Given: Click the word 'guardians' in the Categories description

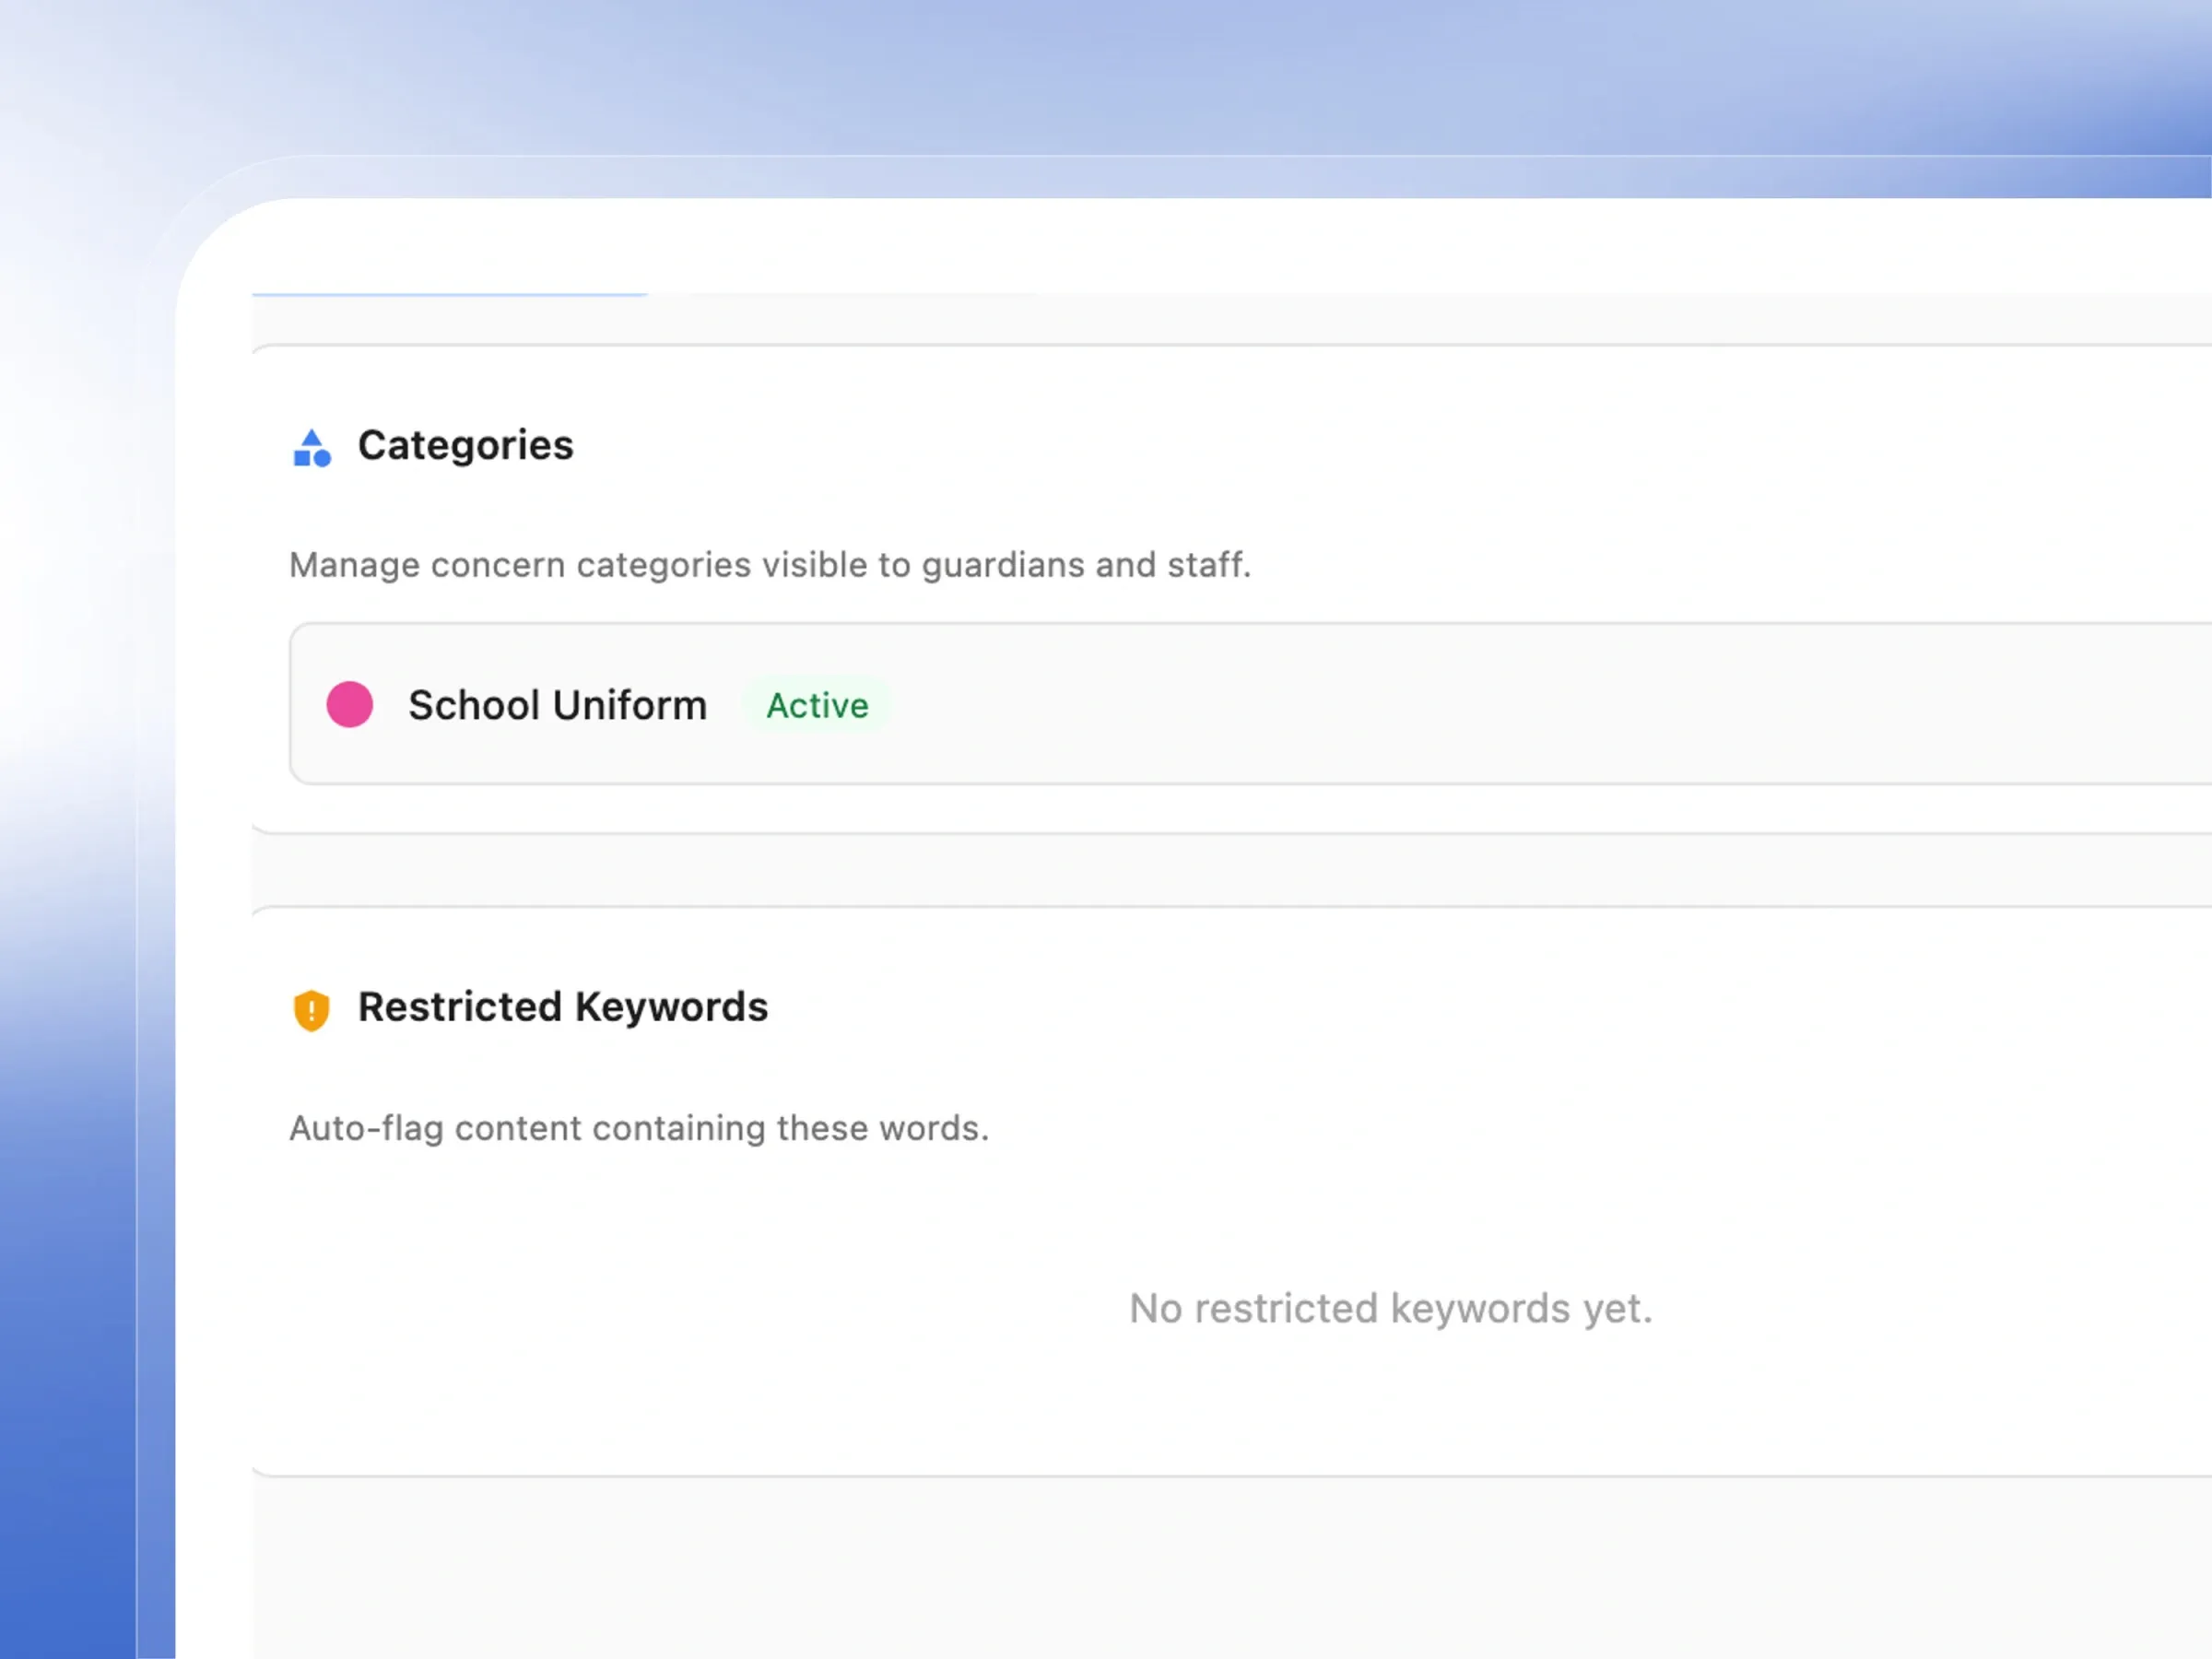Looking at the screenshot, I should pos(1003,565).
